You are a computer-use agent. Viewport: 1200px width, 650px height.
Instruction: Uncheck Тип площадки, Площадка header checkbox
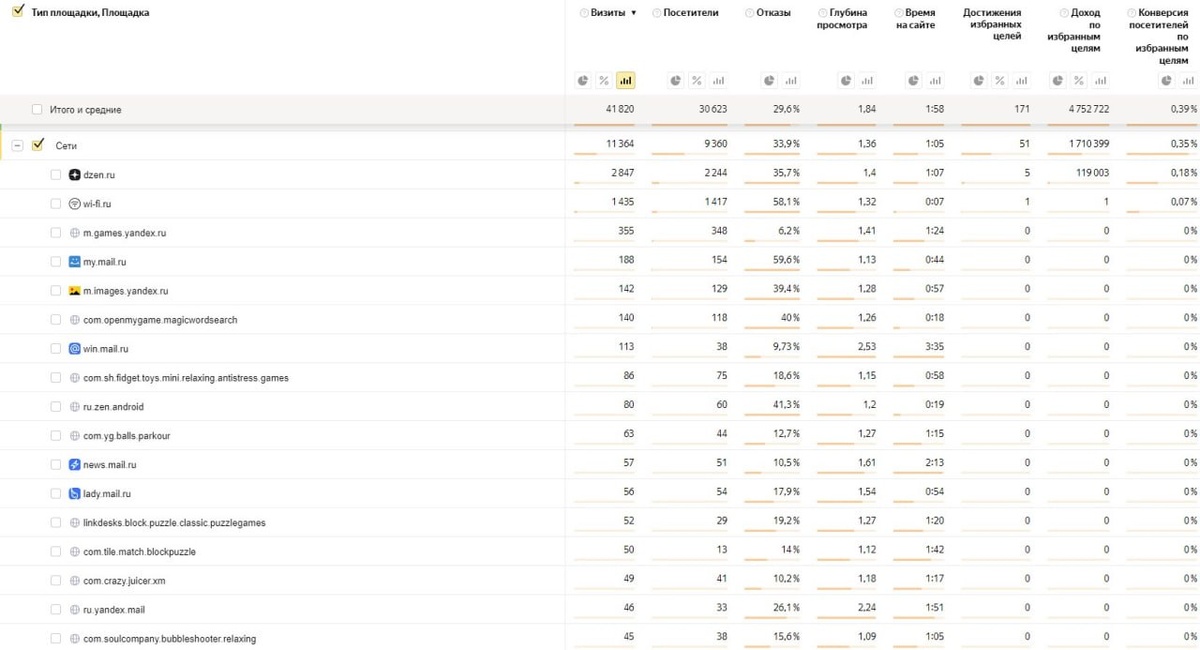(x=18, y=12)
